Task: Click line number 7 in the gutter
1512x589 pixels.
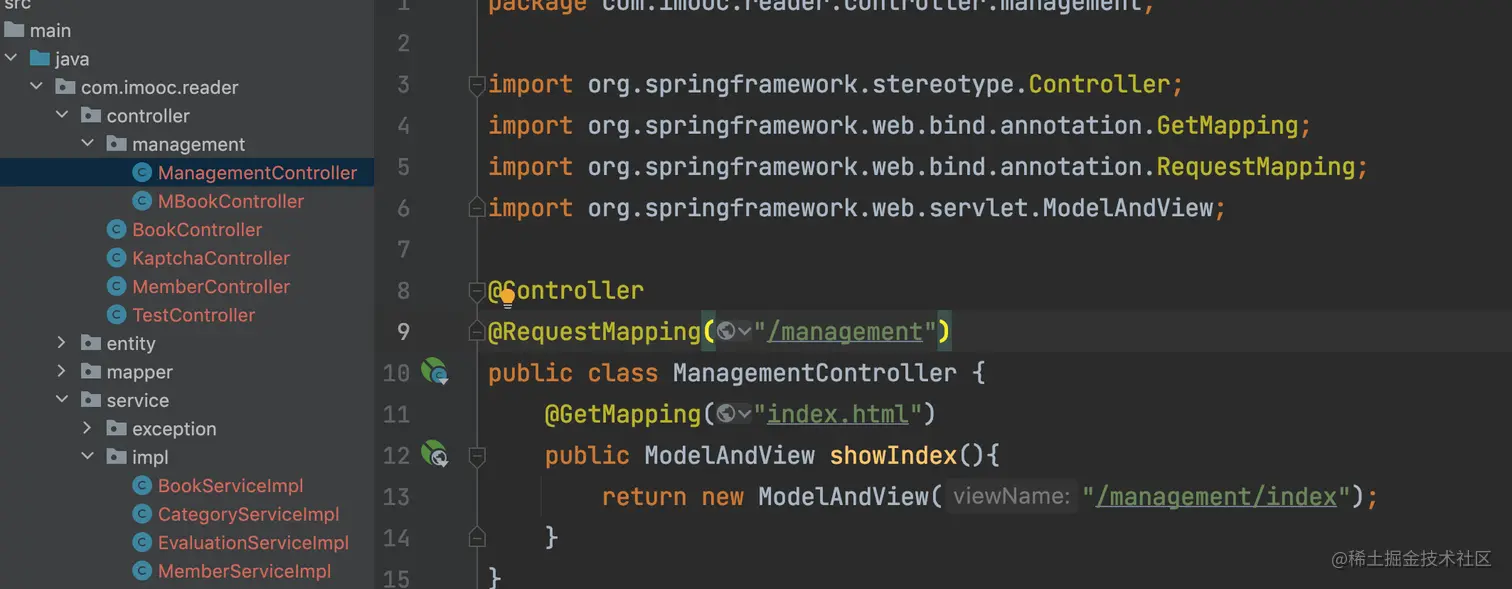Action: [x=403, y=249]
